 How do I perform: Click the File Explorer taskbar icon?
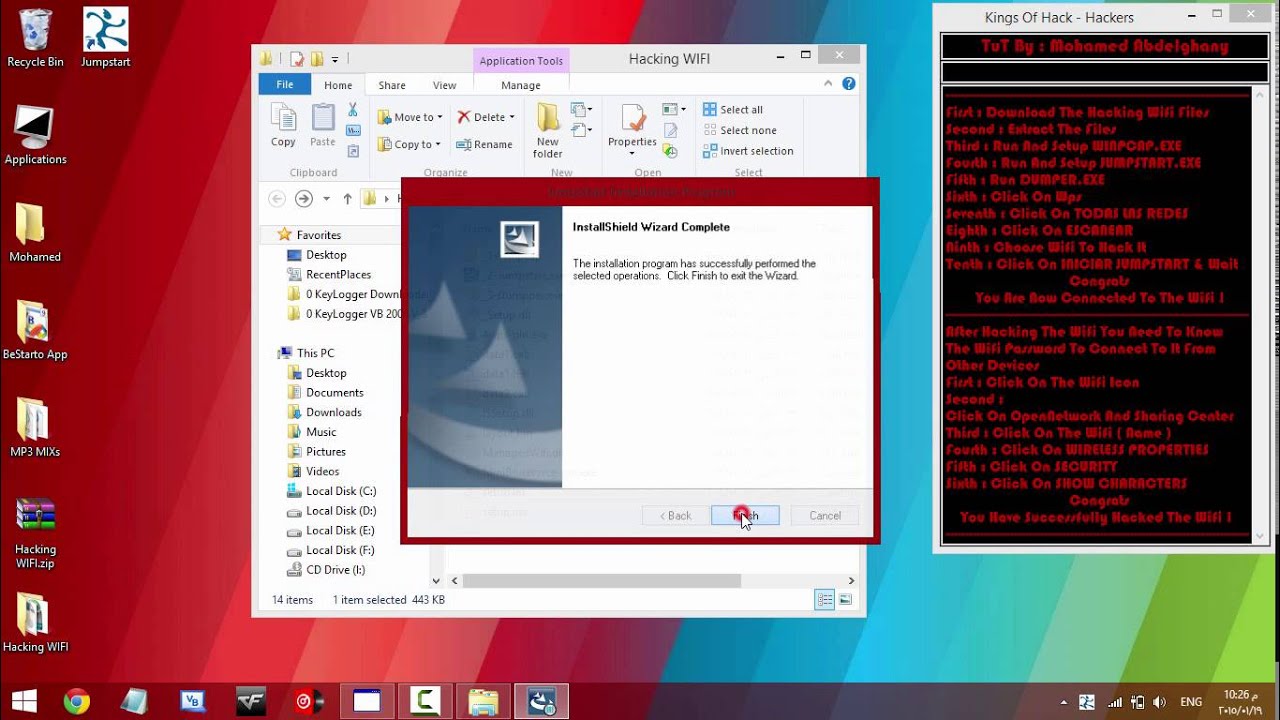483,701
